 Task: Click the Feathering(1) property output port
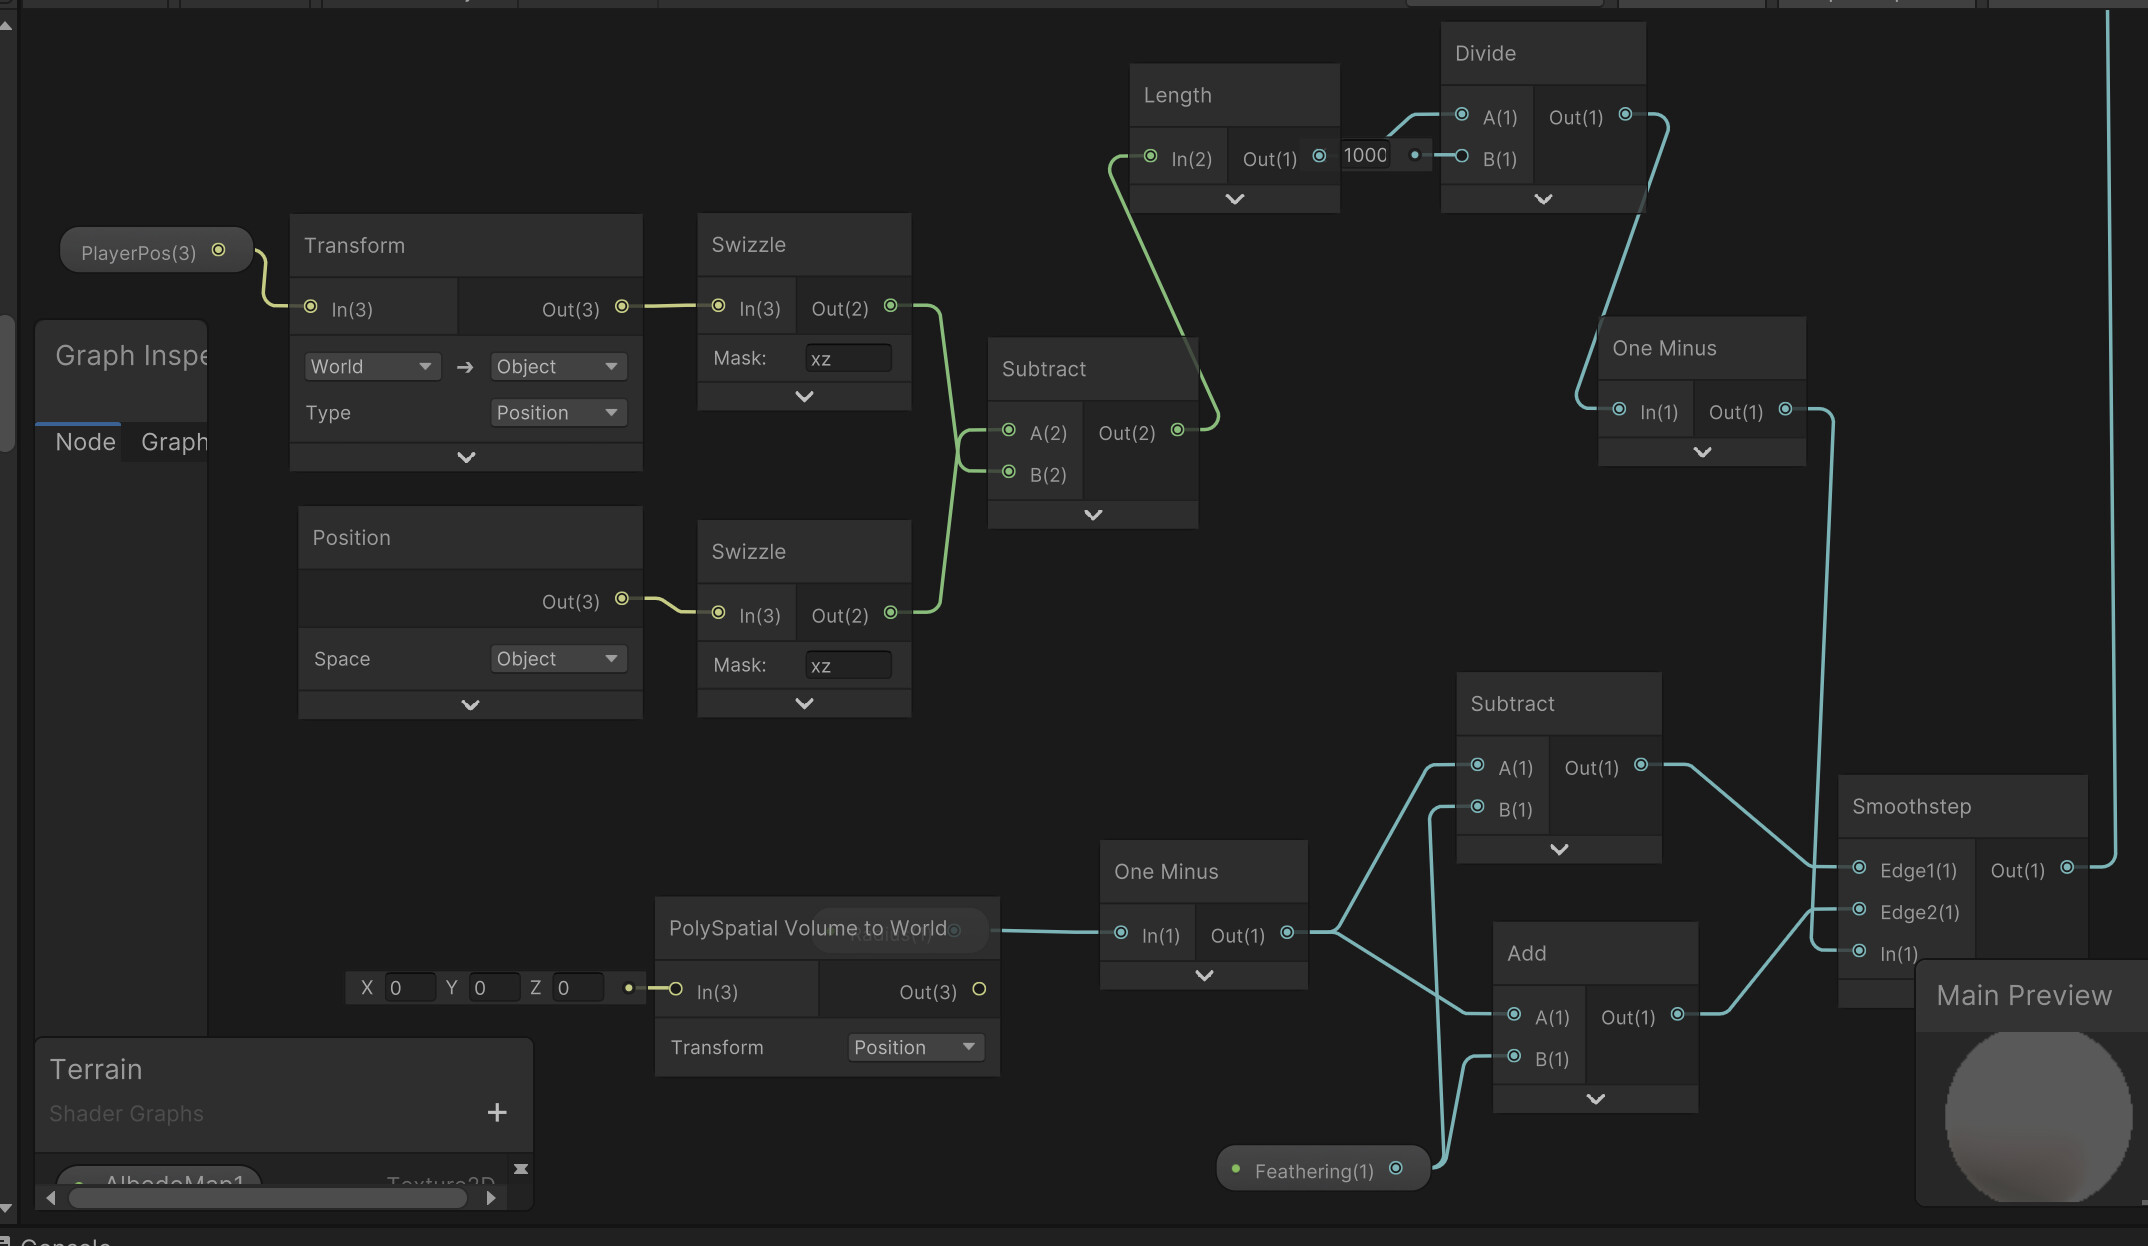(x=1395, y=1168)
